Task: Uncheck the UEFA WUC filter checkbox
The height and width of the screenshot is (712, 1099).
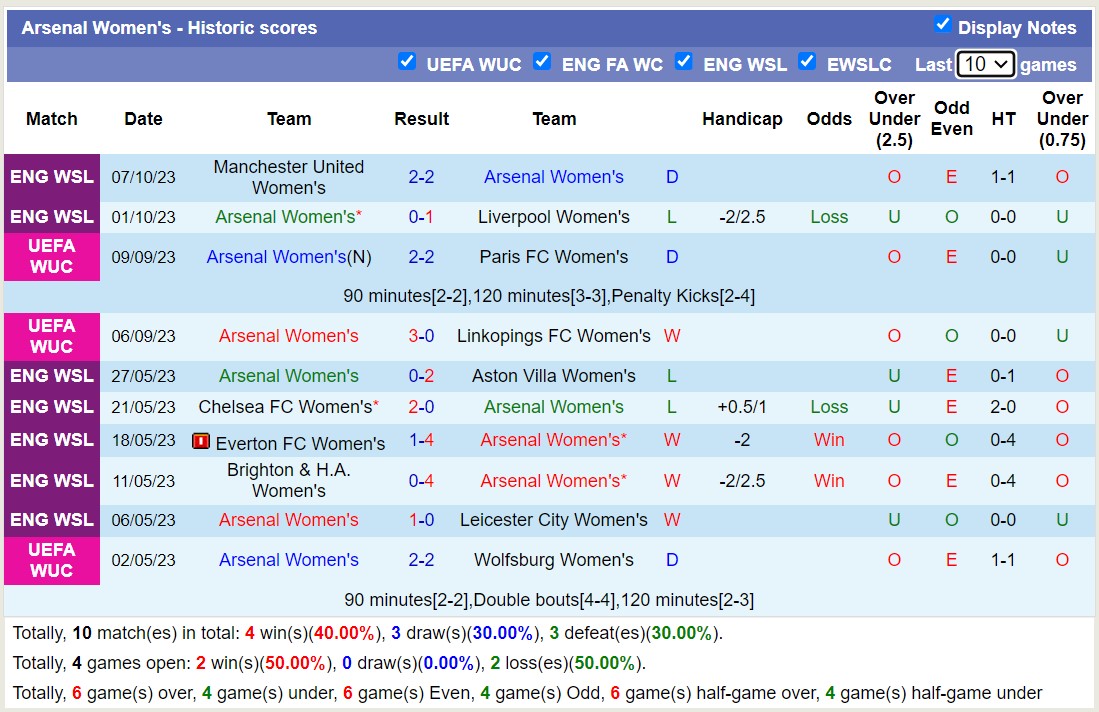Action: coord(407,61)
